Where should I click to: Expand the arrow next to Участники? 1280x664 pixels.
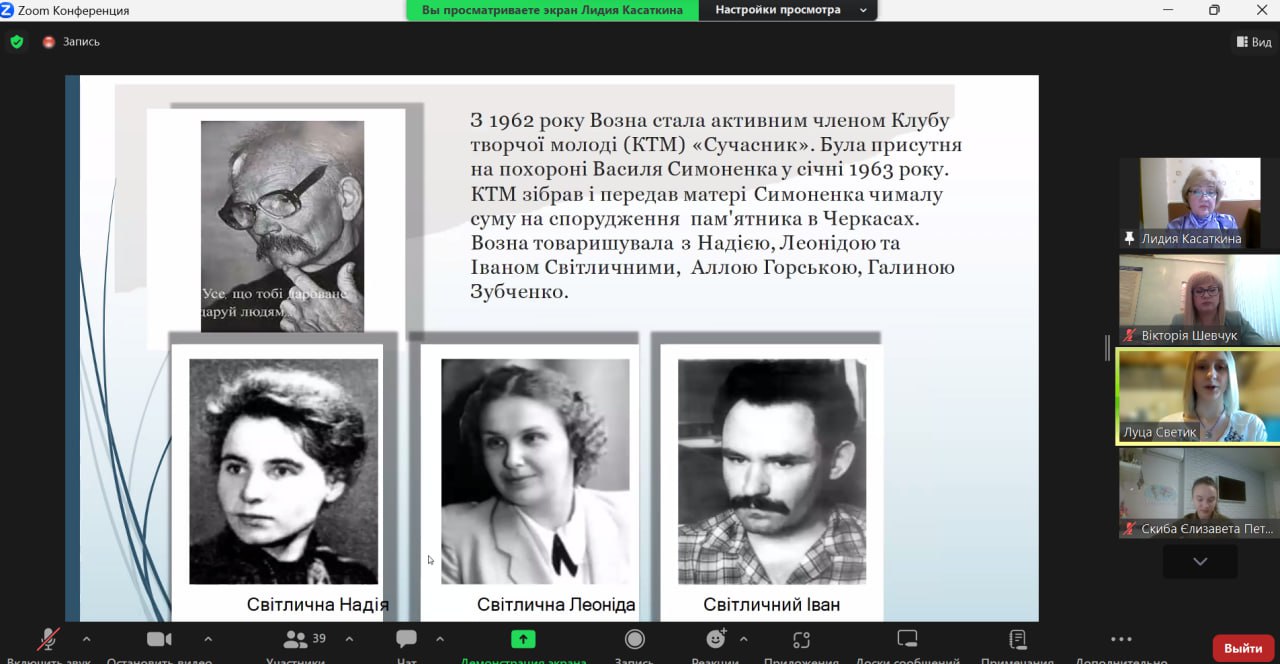pyautogui.click(x=349, y=639)
